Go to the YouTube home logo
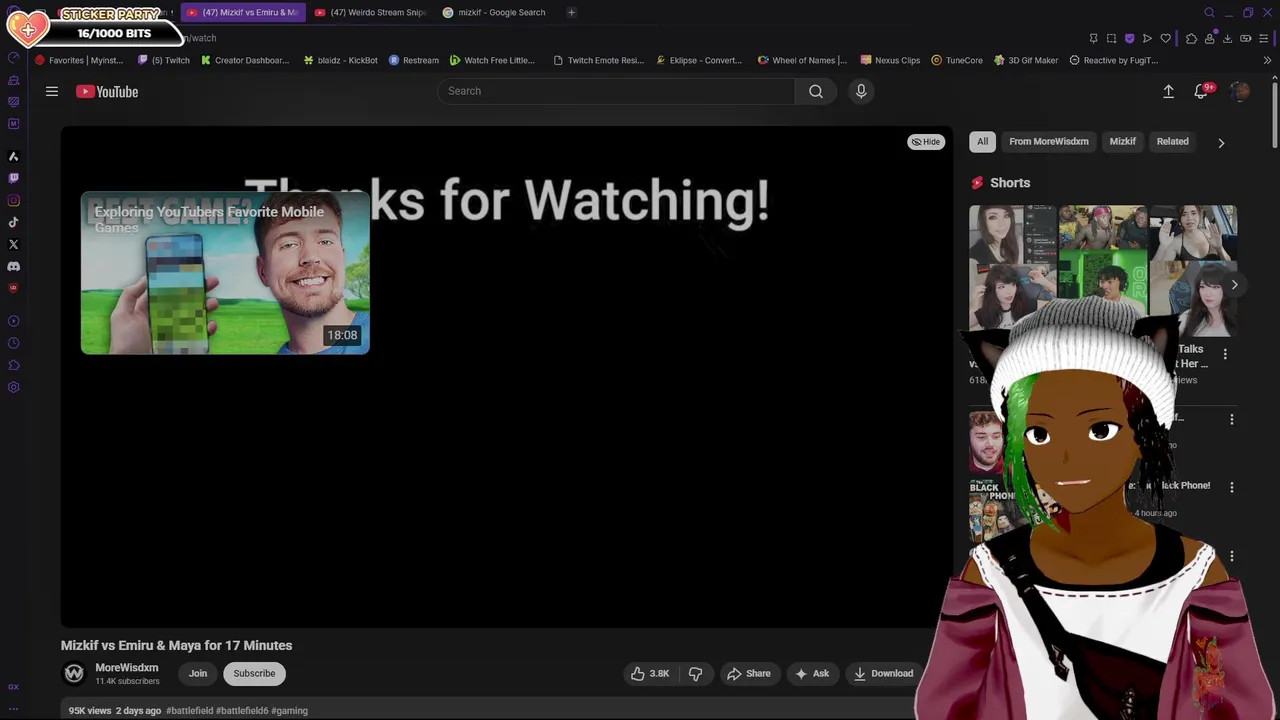 pyautogui.click(x=107, y=91)
